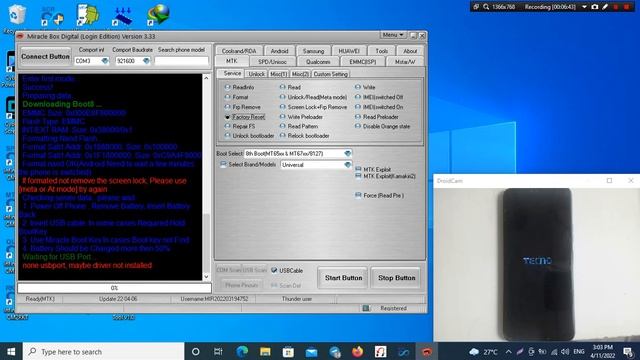Image resolution: width=640 pixels, height=360 pixels.
Task: Open the Comport inf dropdown
Action: point(105,61)
